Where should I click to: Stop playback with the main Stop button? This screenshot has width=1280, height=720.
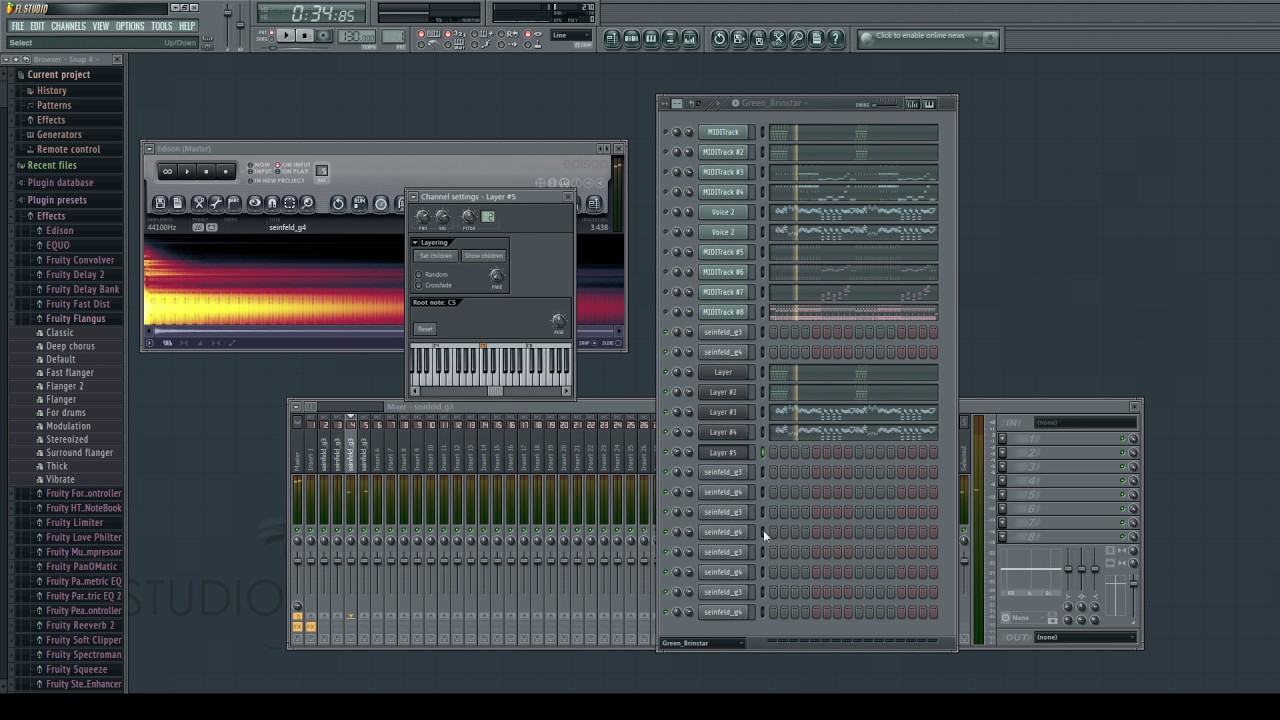[305, 36]
